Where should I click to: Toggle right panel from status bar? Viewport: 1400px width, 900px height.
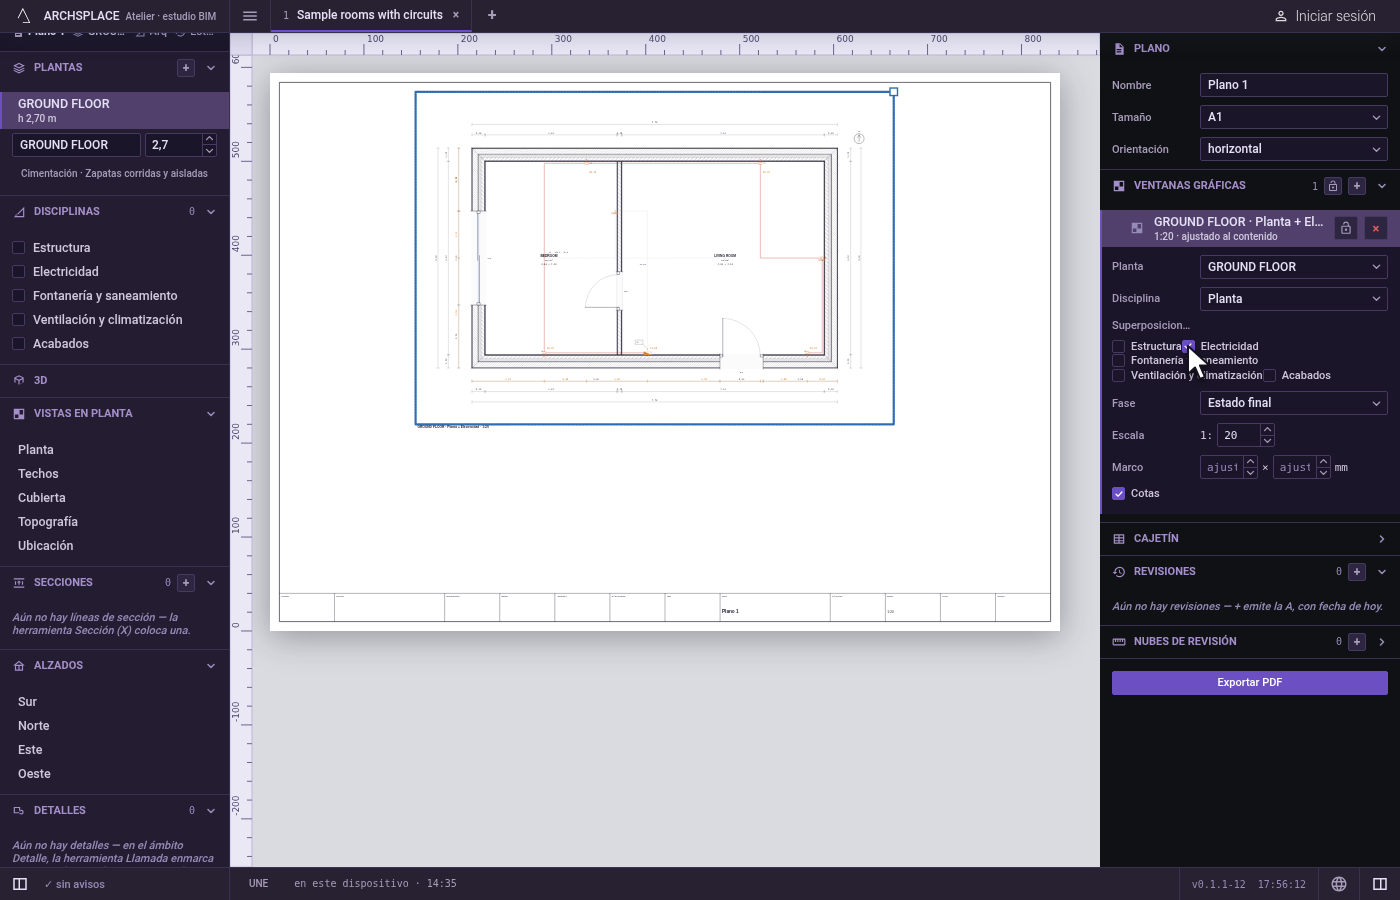[1380, 884]
